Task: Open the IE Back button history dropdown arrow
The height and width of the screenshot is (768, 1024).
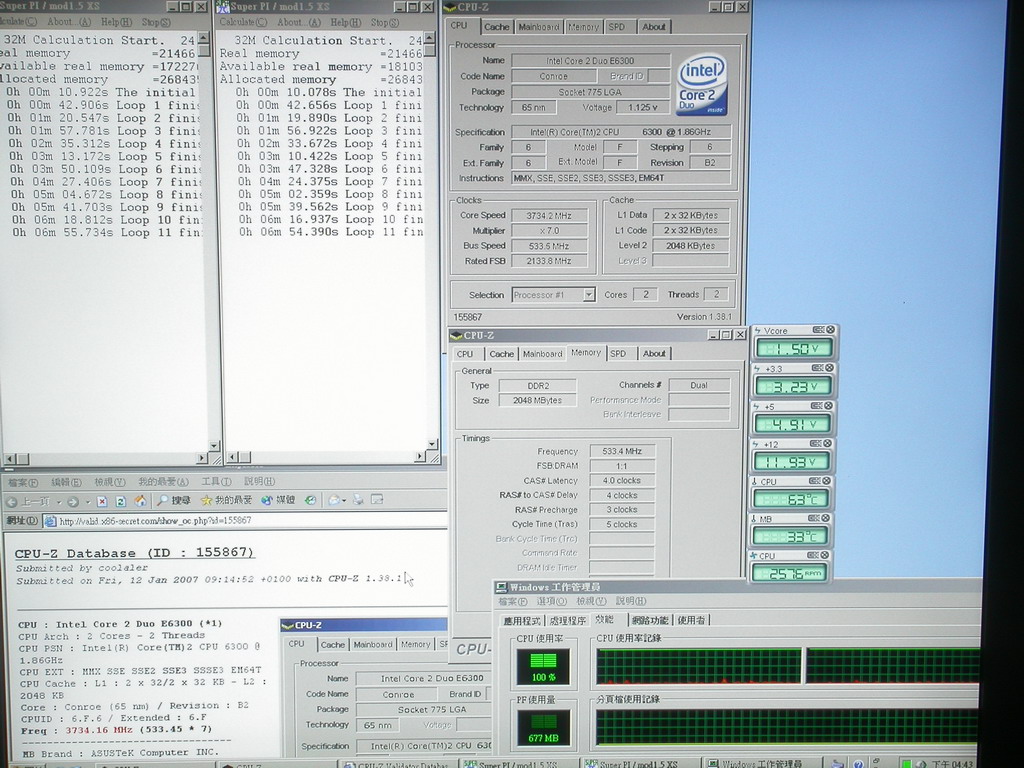Action: click(59, 502)
